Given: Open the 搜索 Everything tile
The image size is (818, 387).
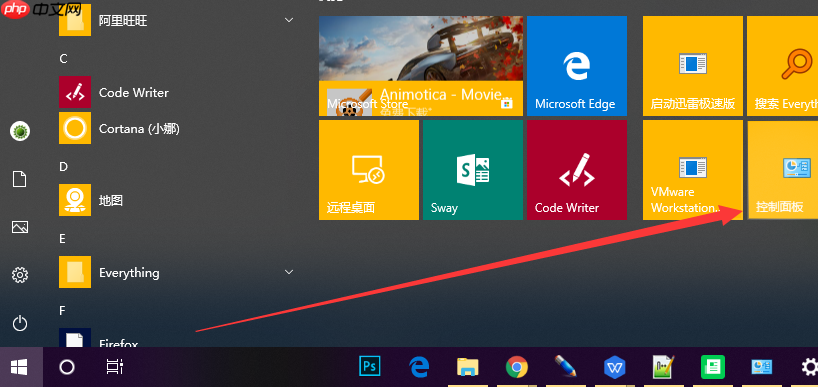Looking at the screenshot, I should [783, 66].
